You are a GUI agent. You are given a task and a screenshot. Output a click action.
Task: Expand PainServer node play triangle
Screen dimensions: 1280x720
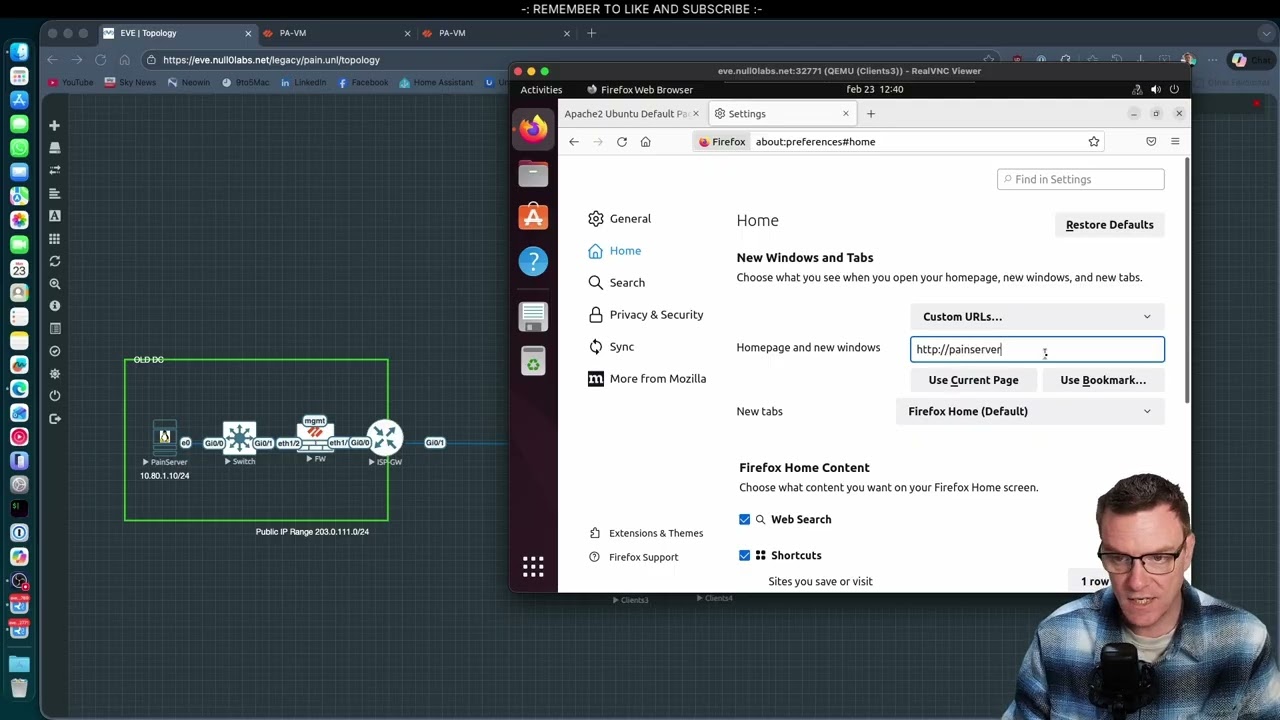[x=146, y=462]
